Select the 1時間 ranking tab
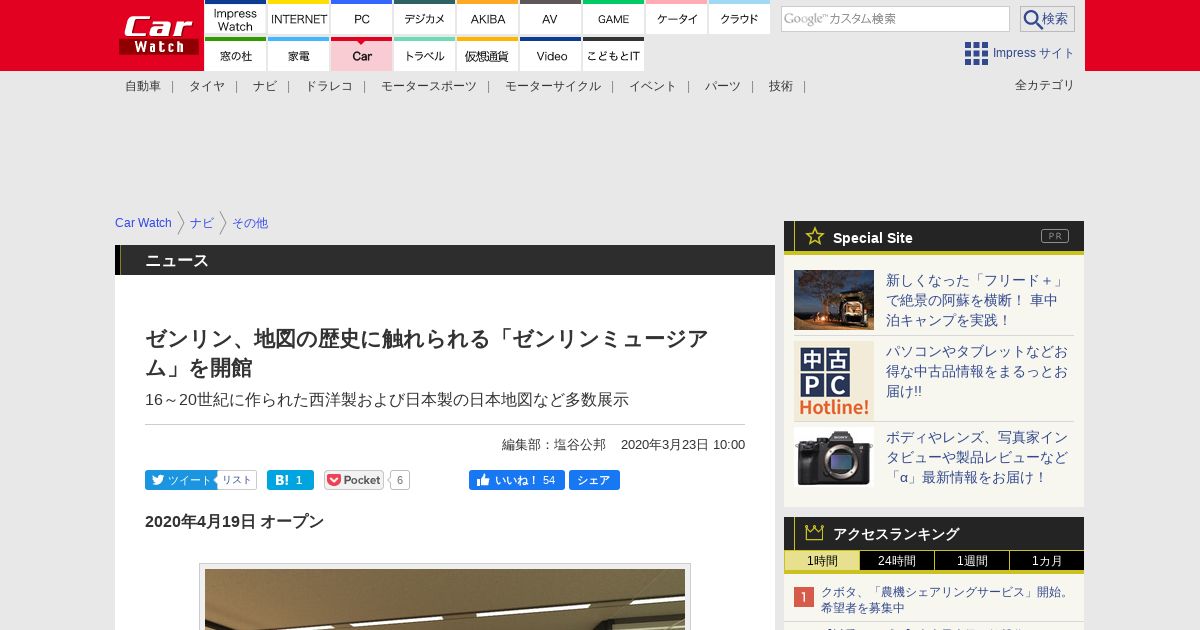Screen dimensions: 1200x630 click(822, 561)
